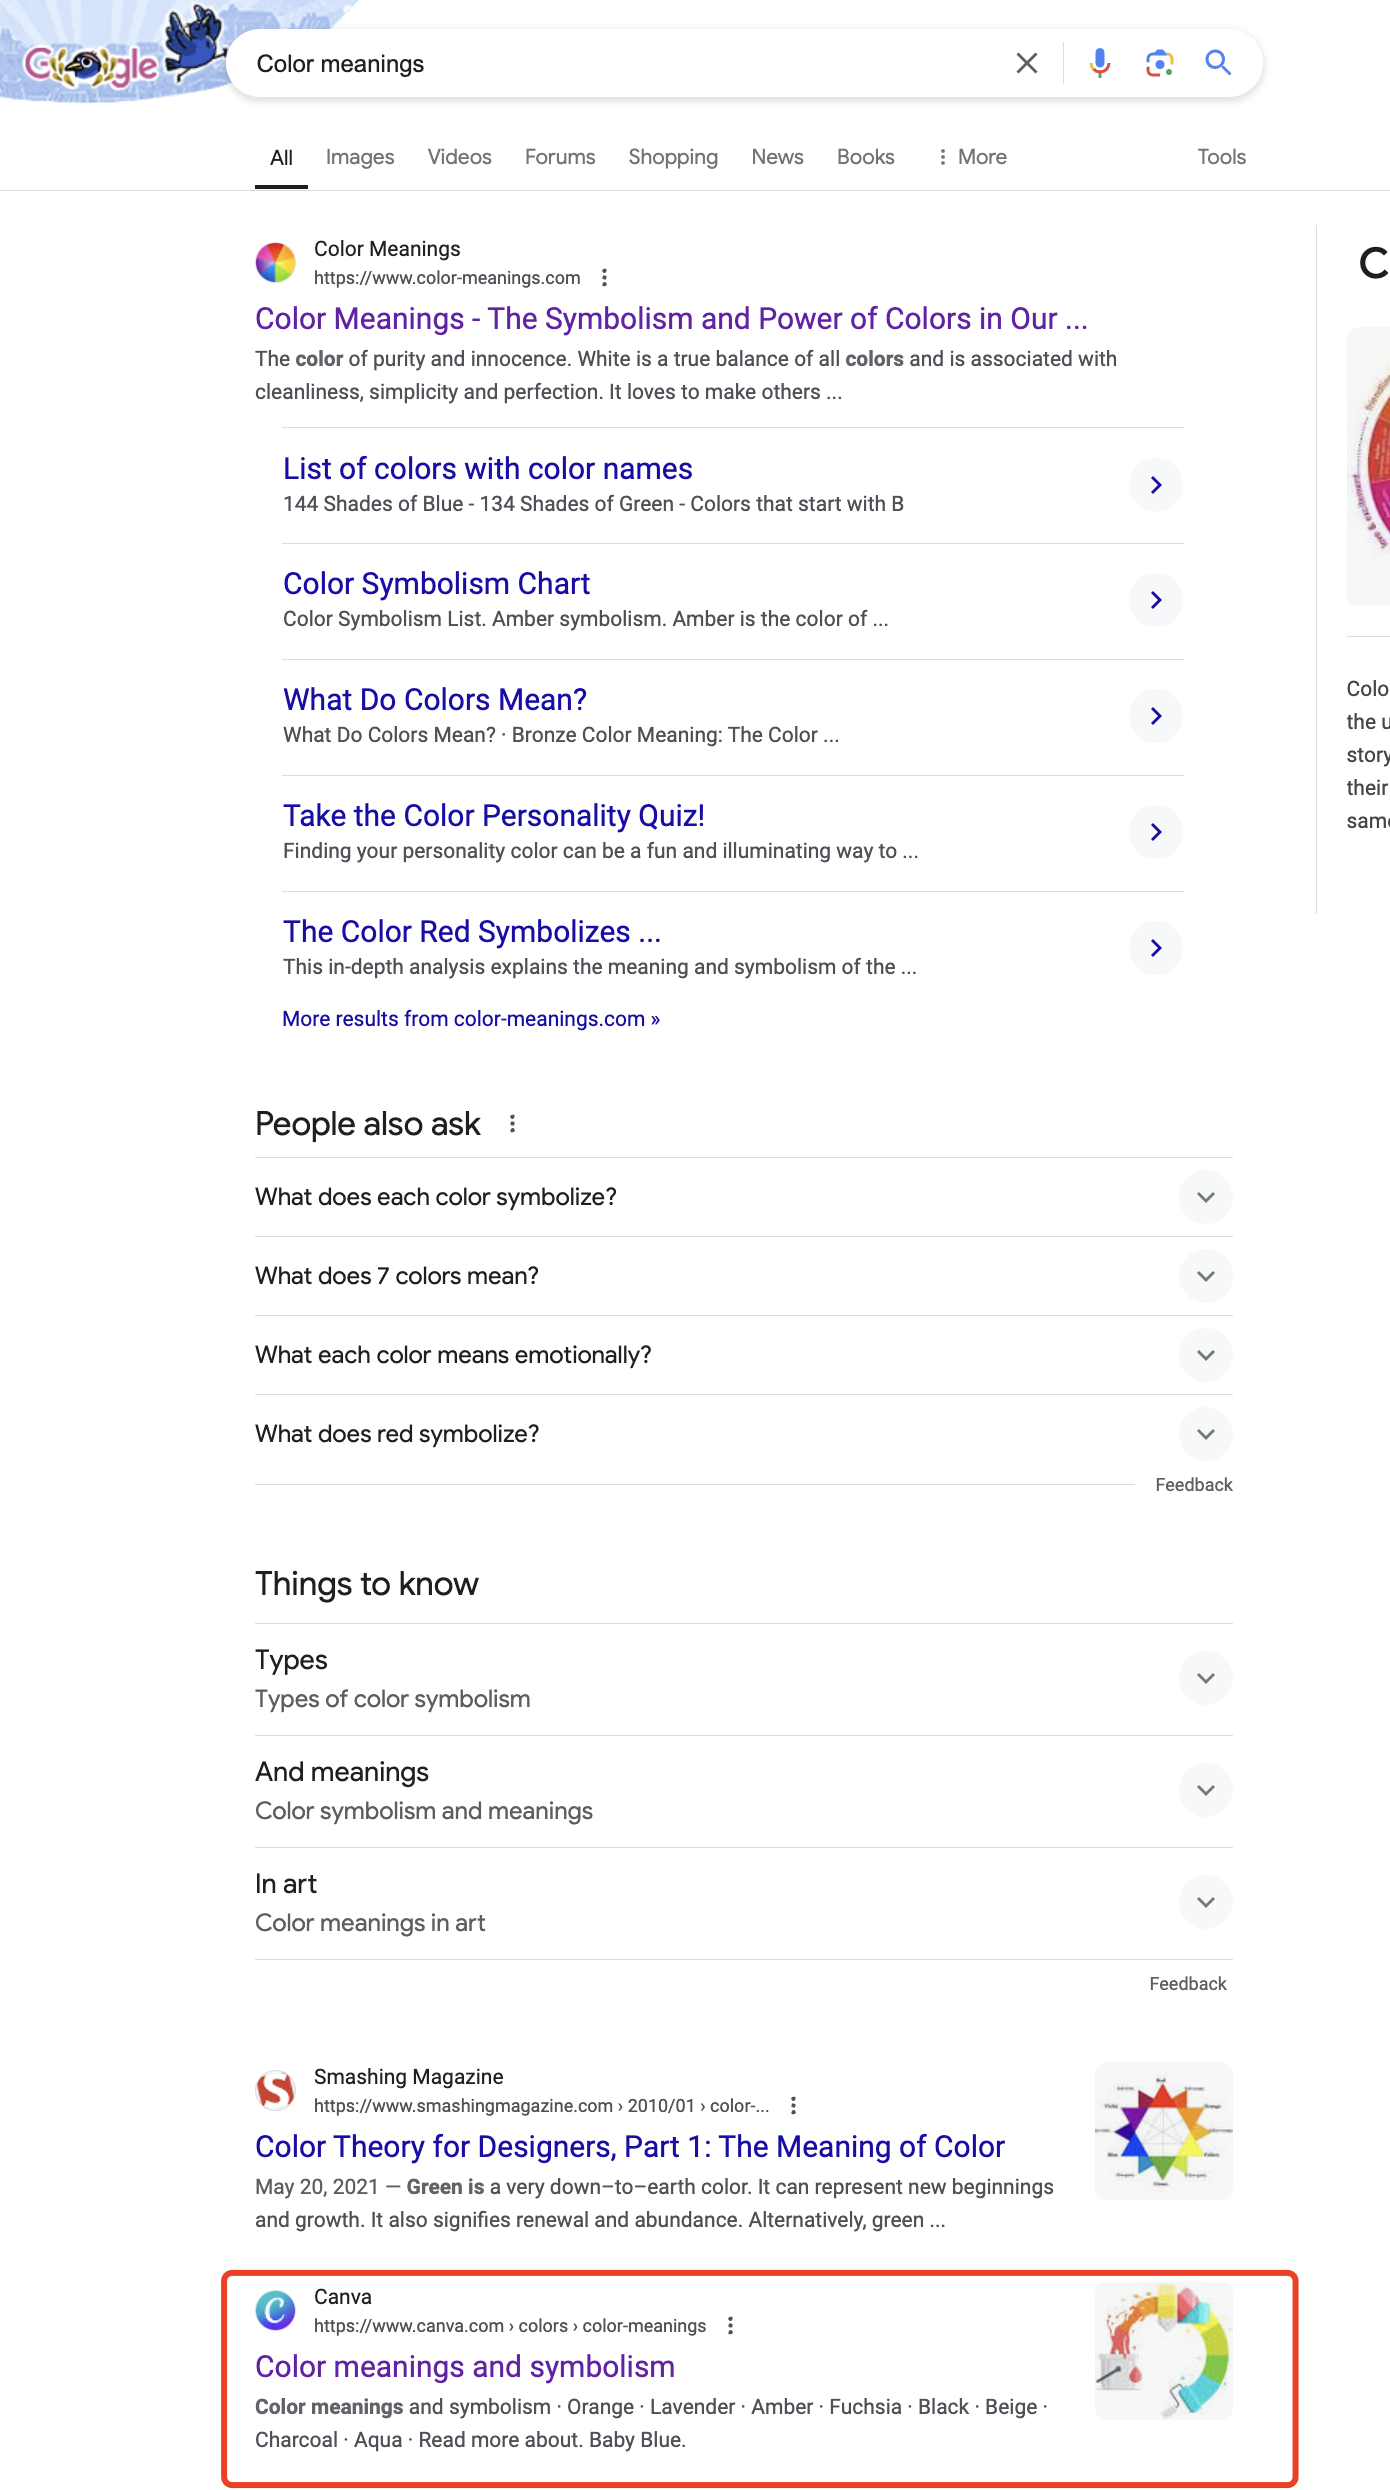
Task: Expand 'What does red symbolize?' question
Action: click(744, 1434)
